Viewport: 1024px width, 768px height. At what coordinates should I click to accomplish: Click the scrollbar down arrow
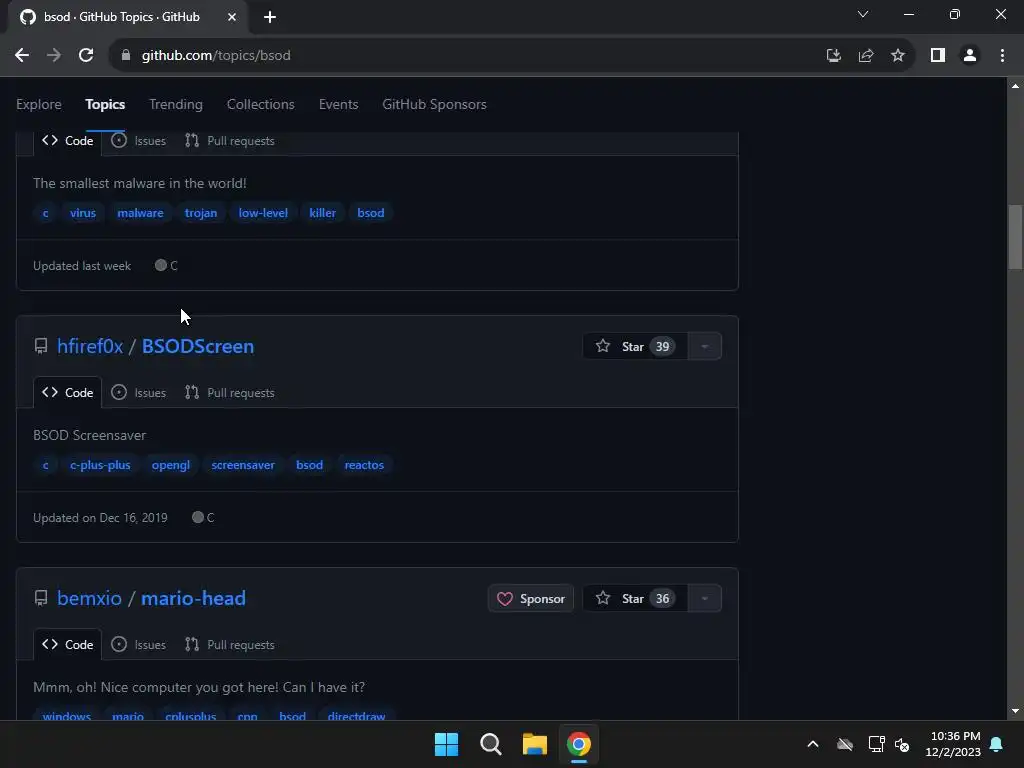[1015, 711]
